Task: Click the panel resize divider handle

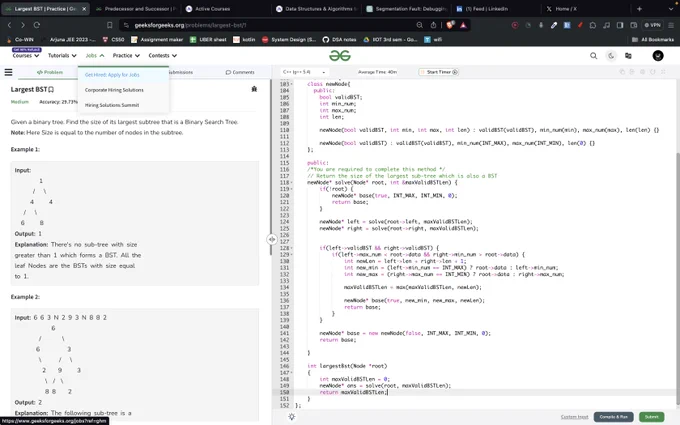Action: point(271,239)
